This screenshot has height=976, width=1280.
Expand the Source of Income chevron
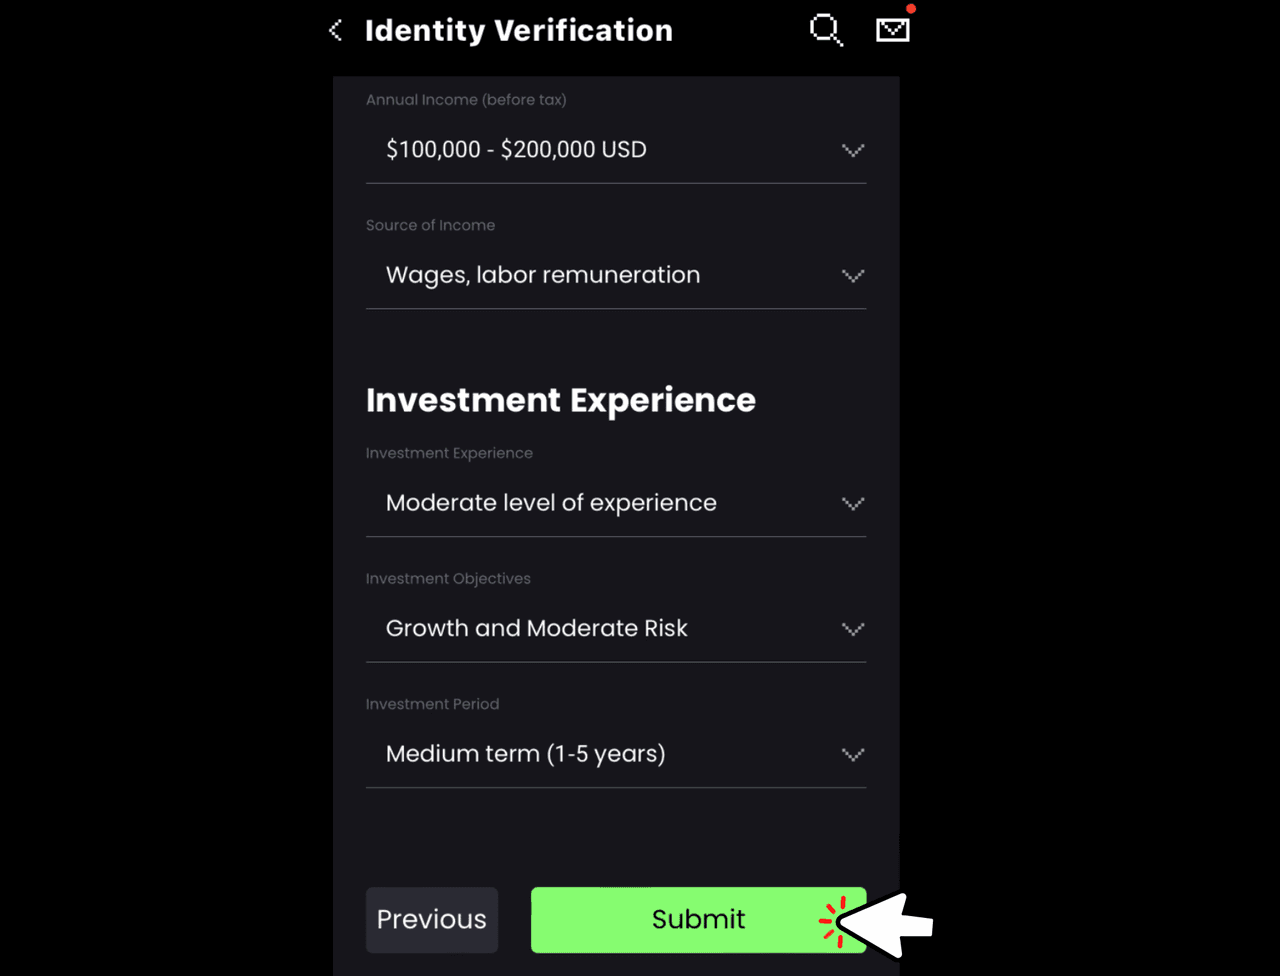click(853, 276)
